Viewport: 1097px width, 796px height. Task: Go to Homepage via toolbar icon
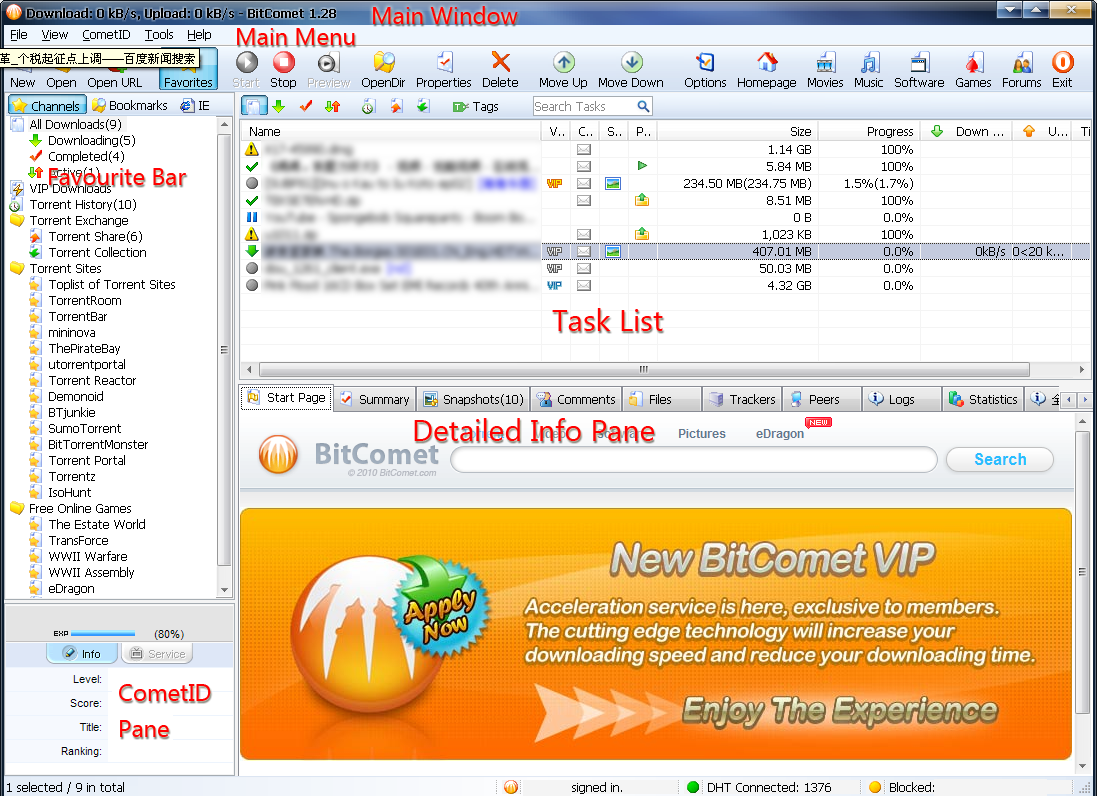pyautogui.click(x=767, y=62)
